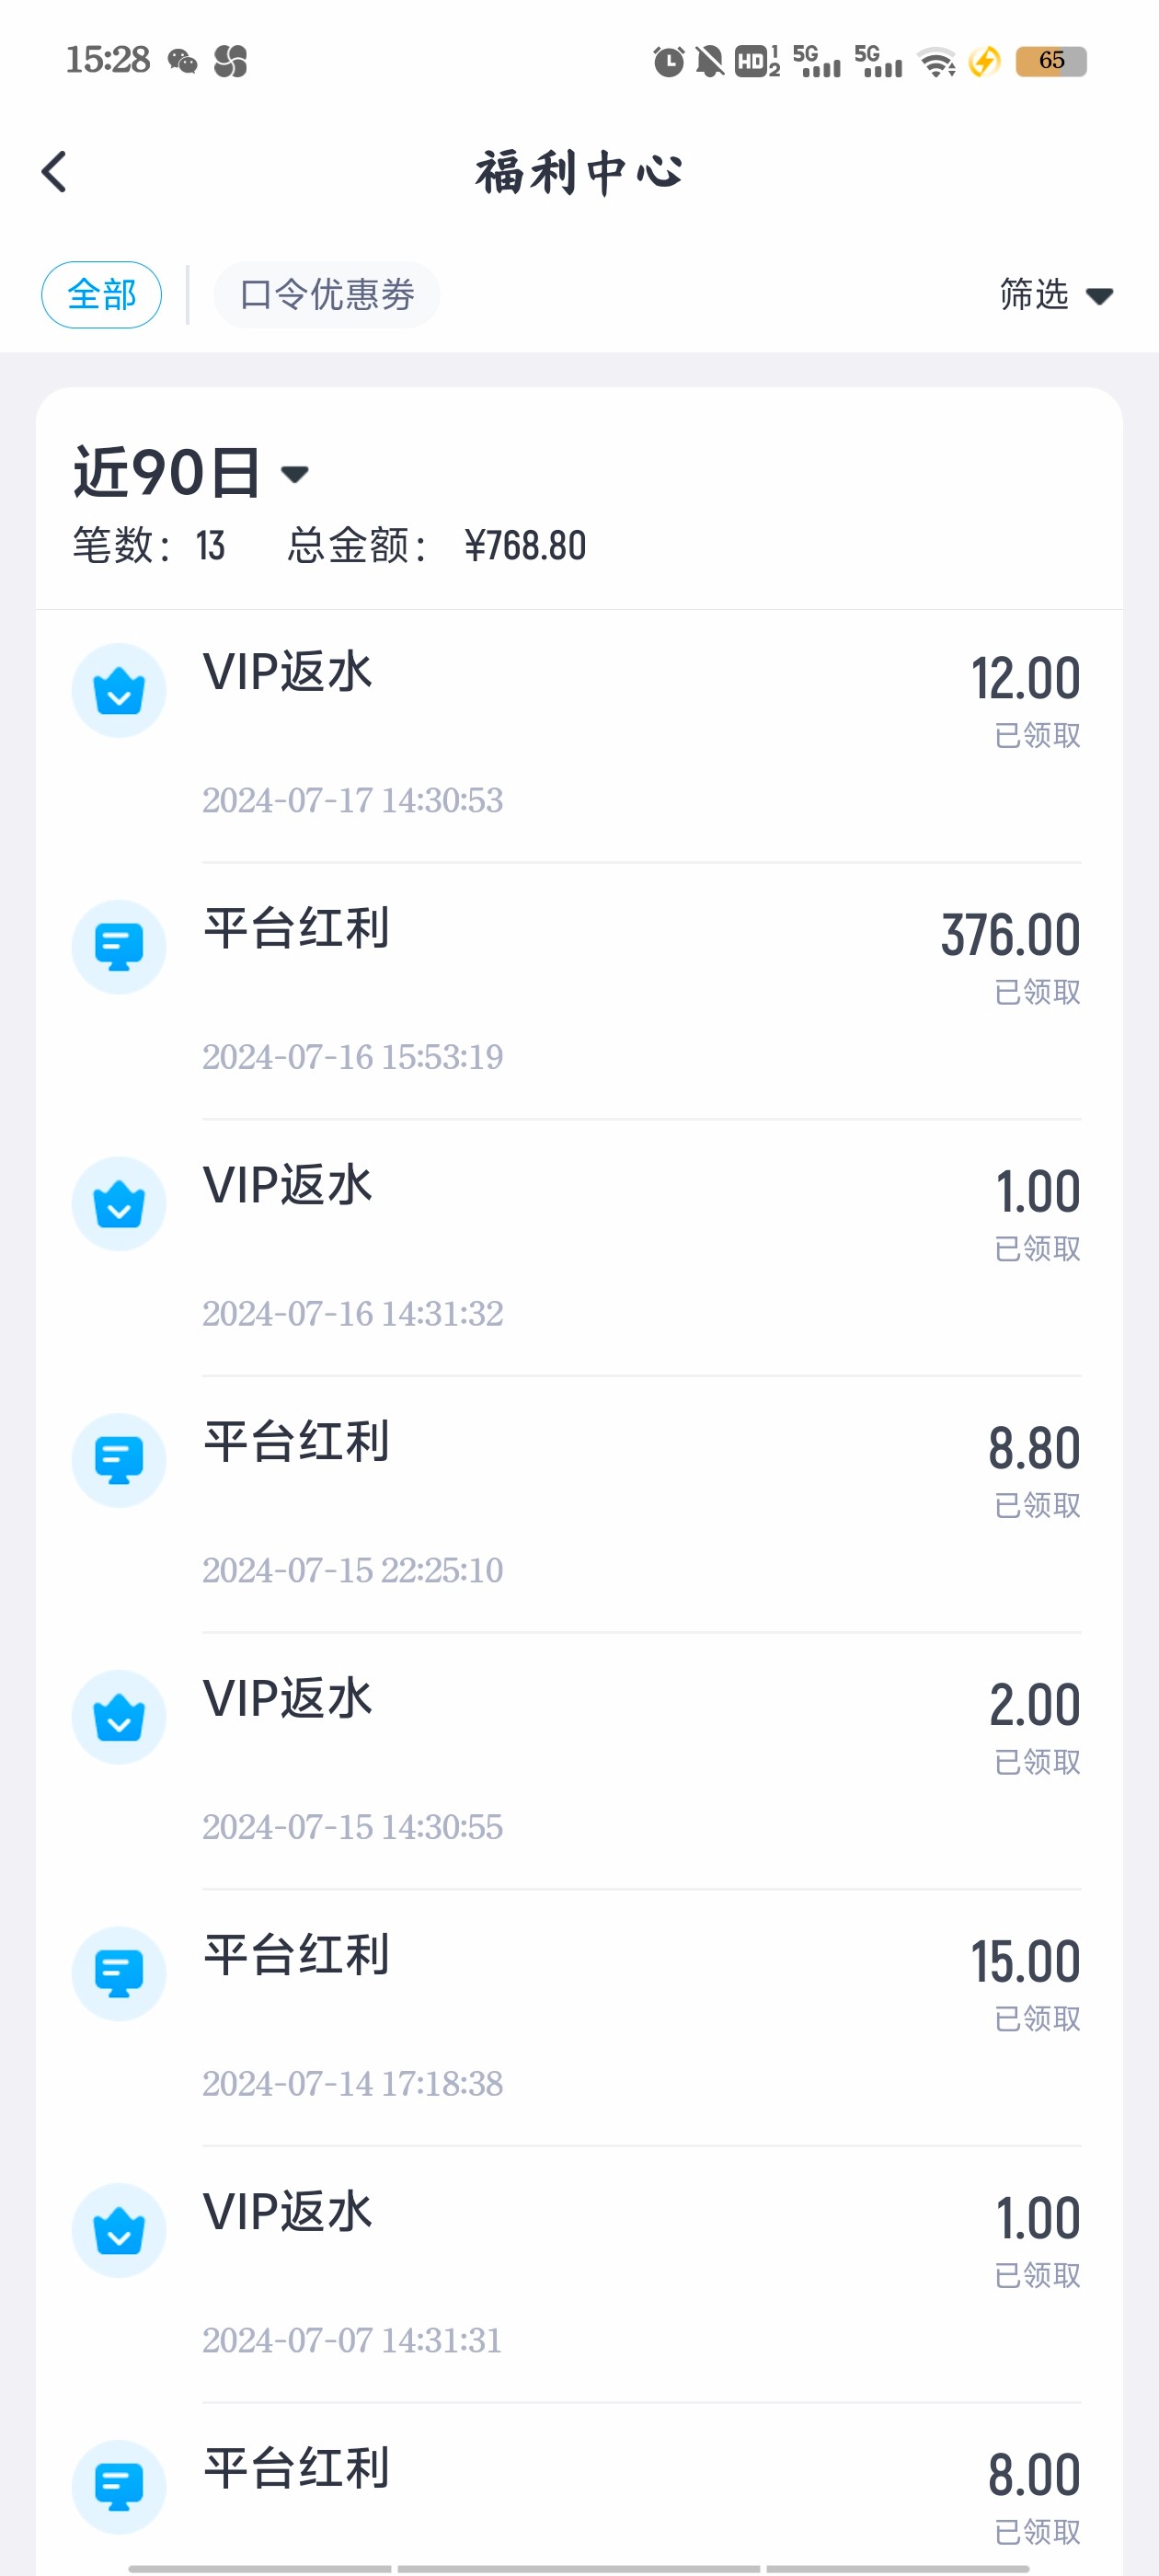Tap monitor icon of 8.00 平台红利 entry

[119, 2487]
